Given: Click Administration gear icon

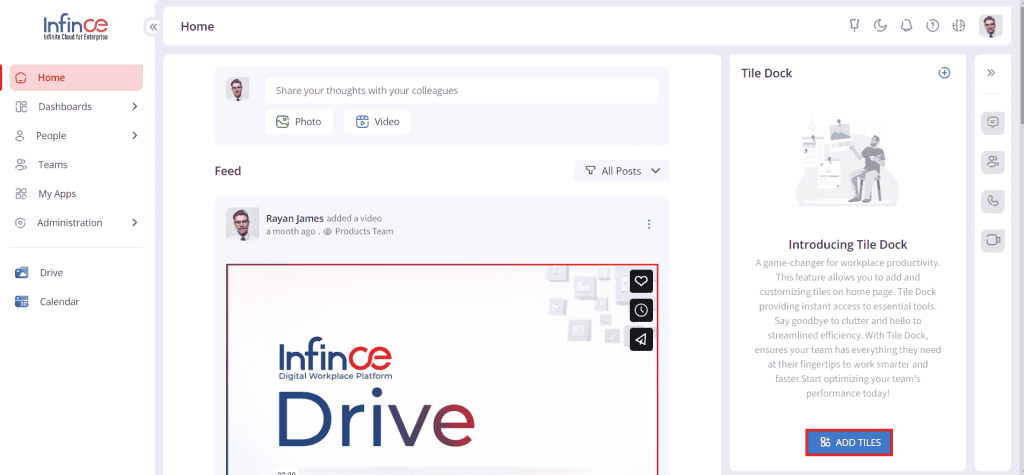Looking at the screenshot, I should click(x=20, y=222).
